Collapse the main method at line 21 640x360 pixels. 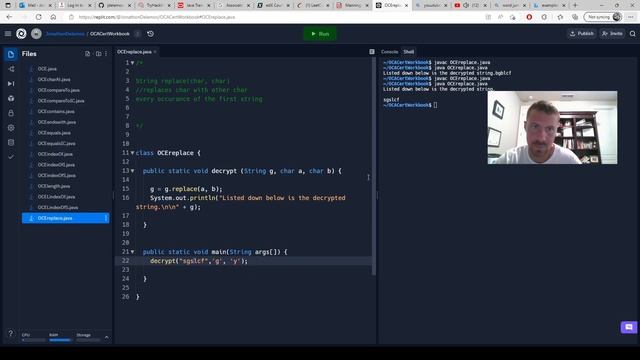point(132,252)
